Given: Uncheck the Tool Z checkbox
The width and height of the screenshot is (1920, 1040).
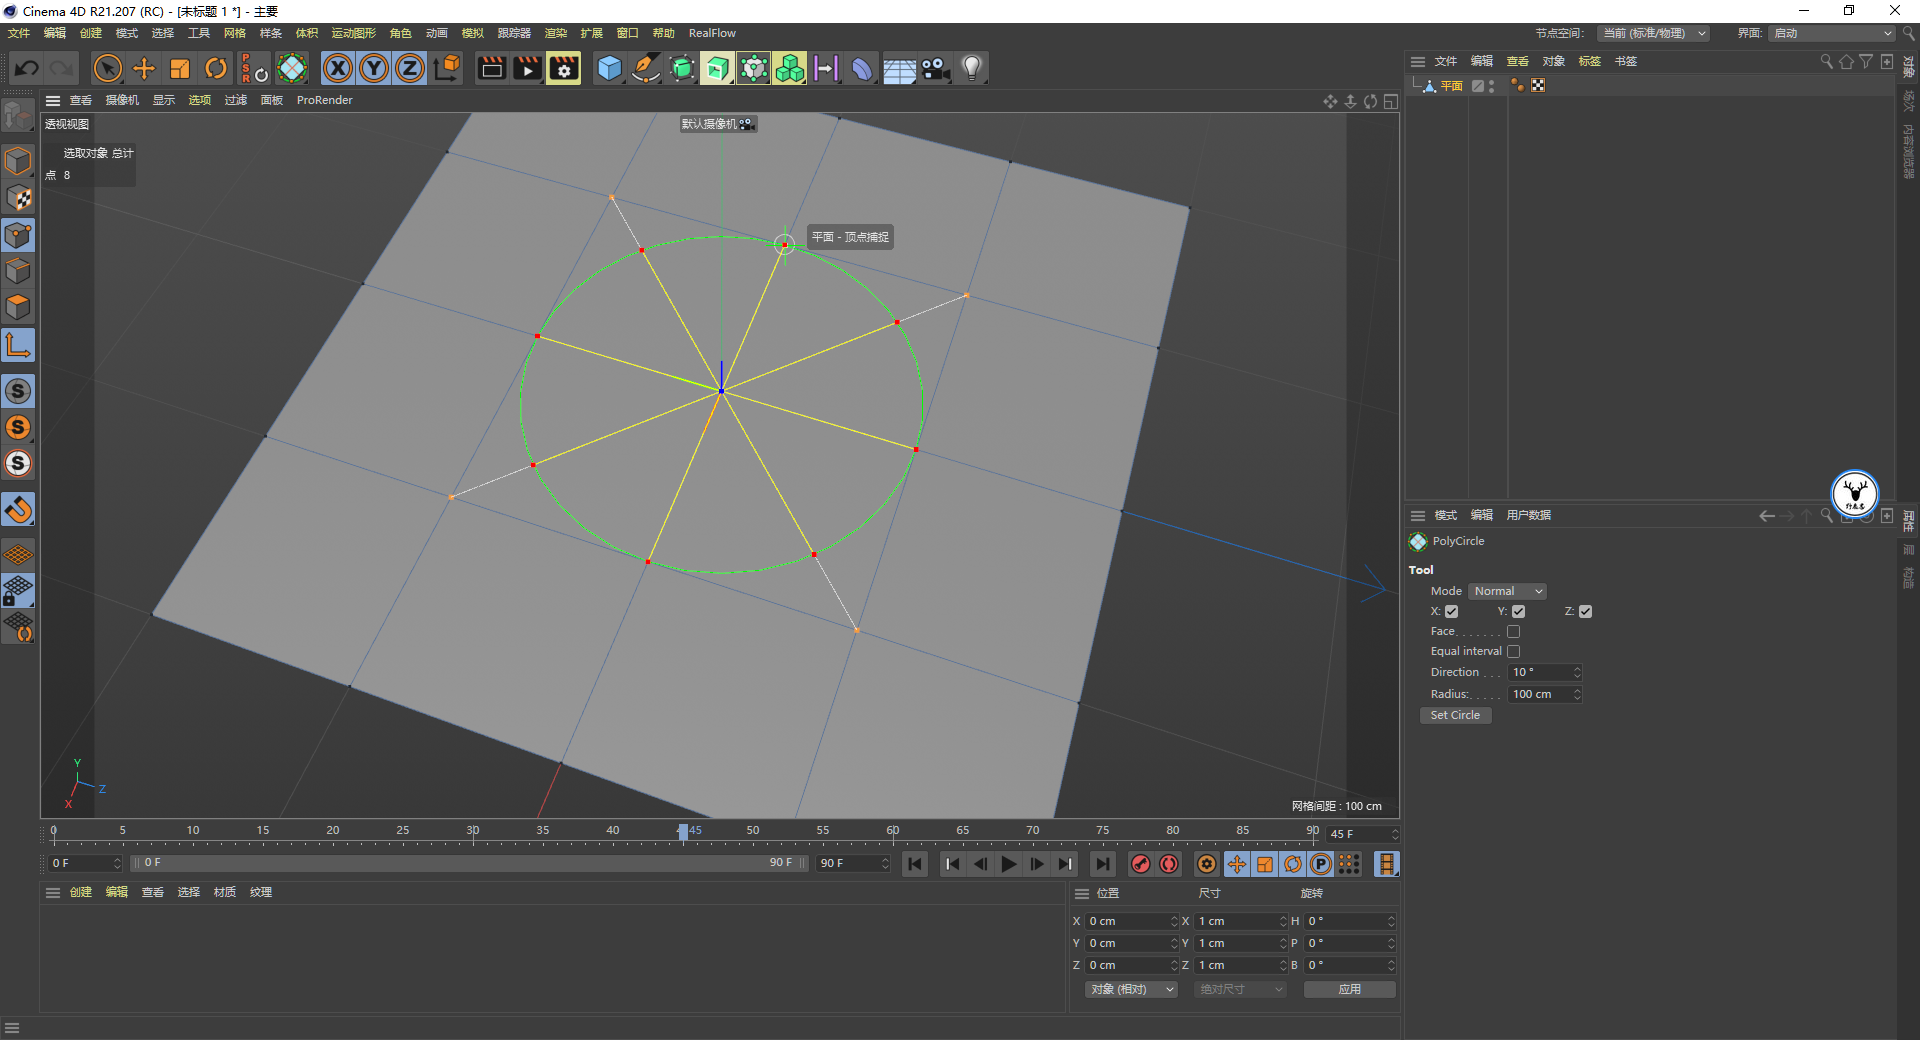Looking at the screenshot, I should tap(1585, 612).
